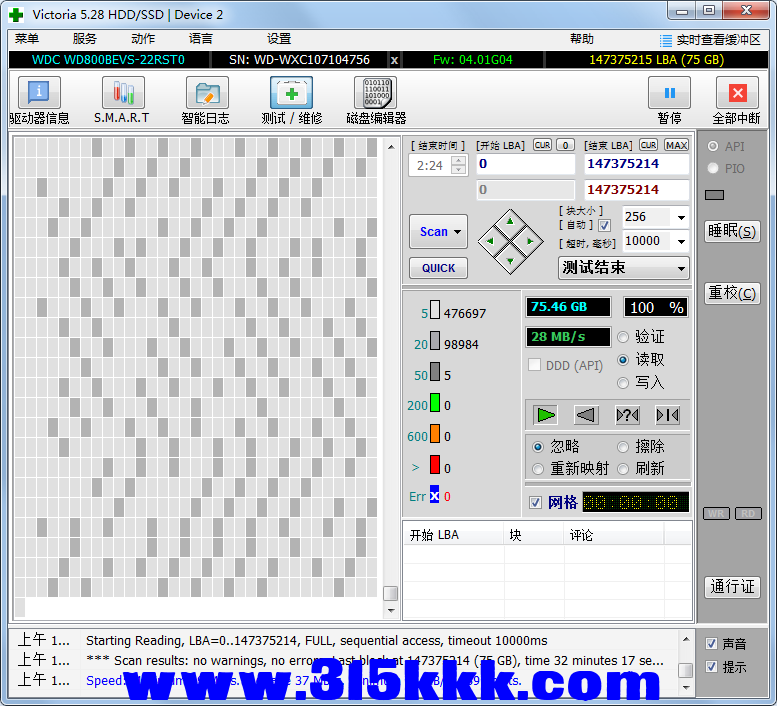Screen dimensions: 777x706
Task: Increase end time with spinner up arrow
Action: (459, 160)
